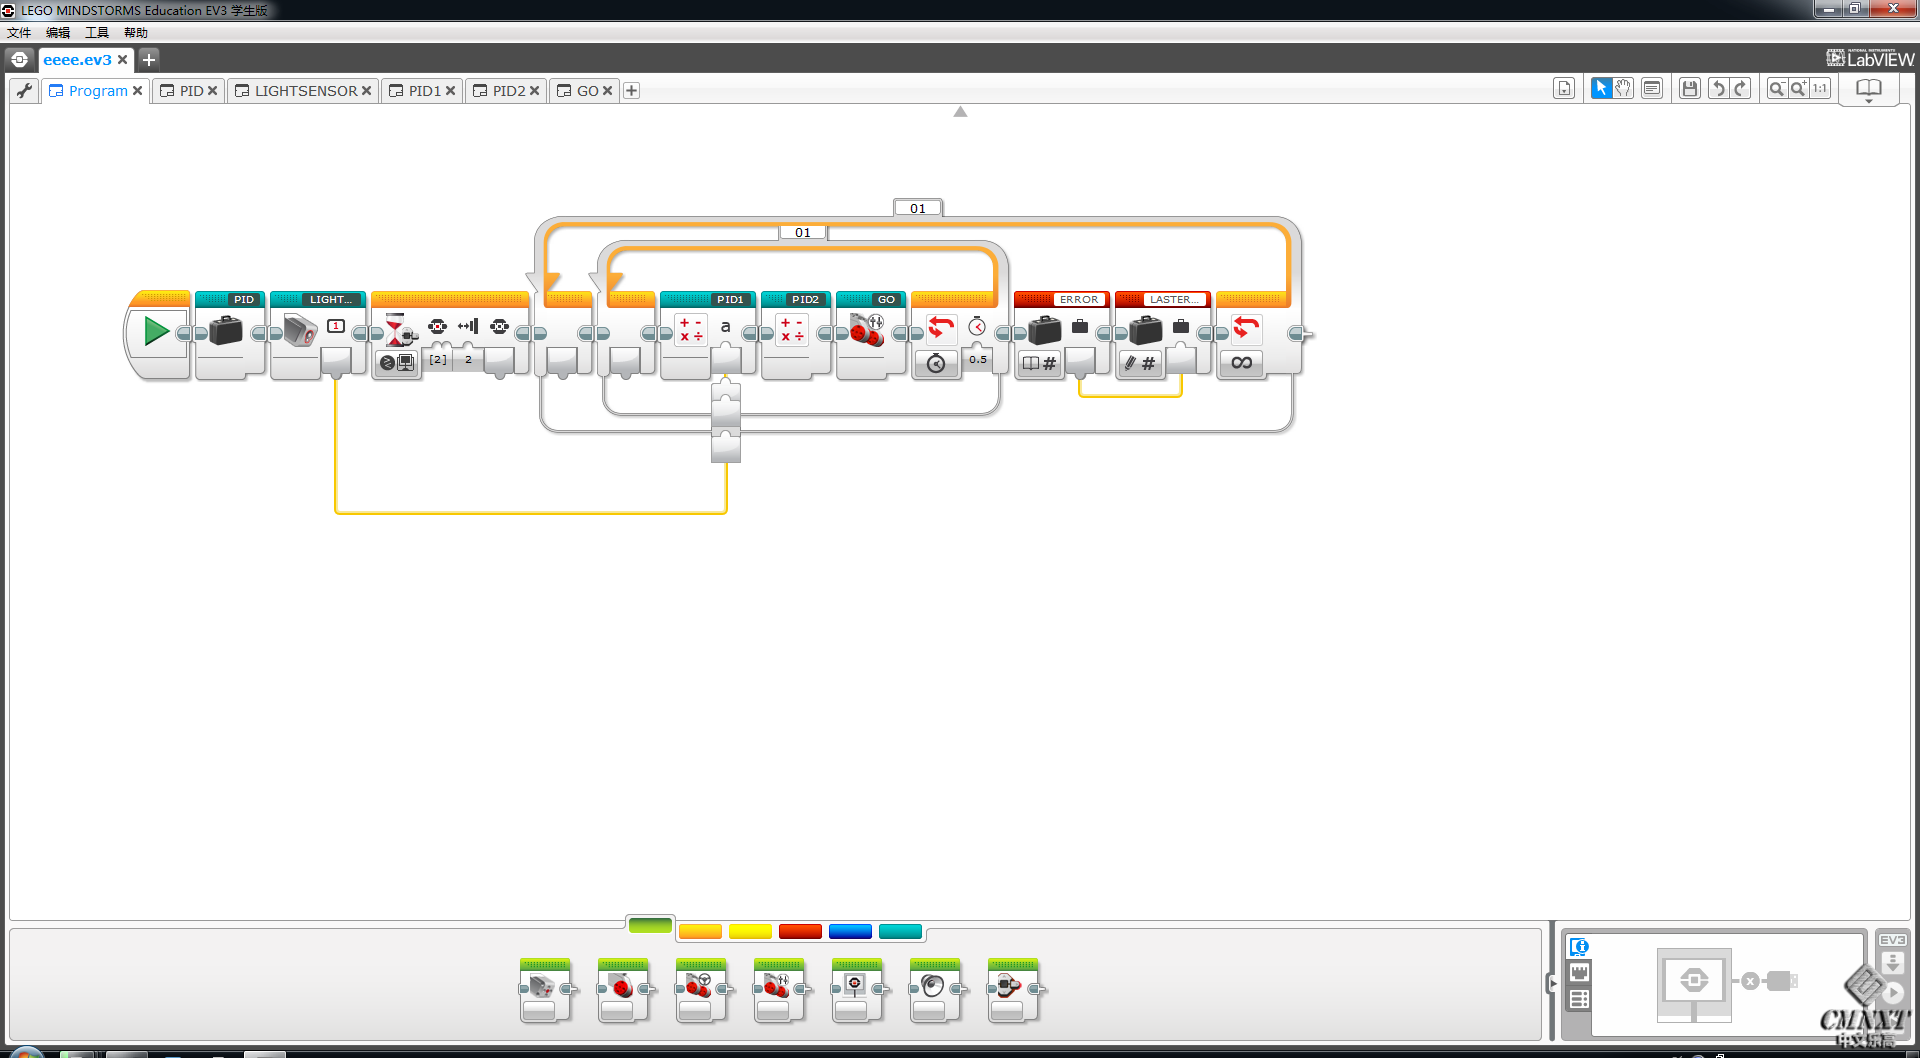1920x1058 pixels.
Task: Open the port view tab
Action: pyautogui.click(x=1579, y=973)
